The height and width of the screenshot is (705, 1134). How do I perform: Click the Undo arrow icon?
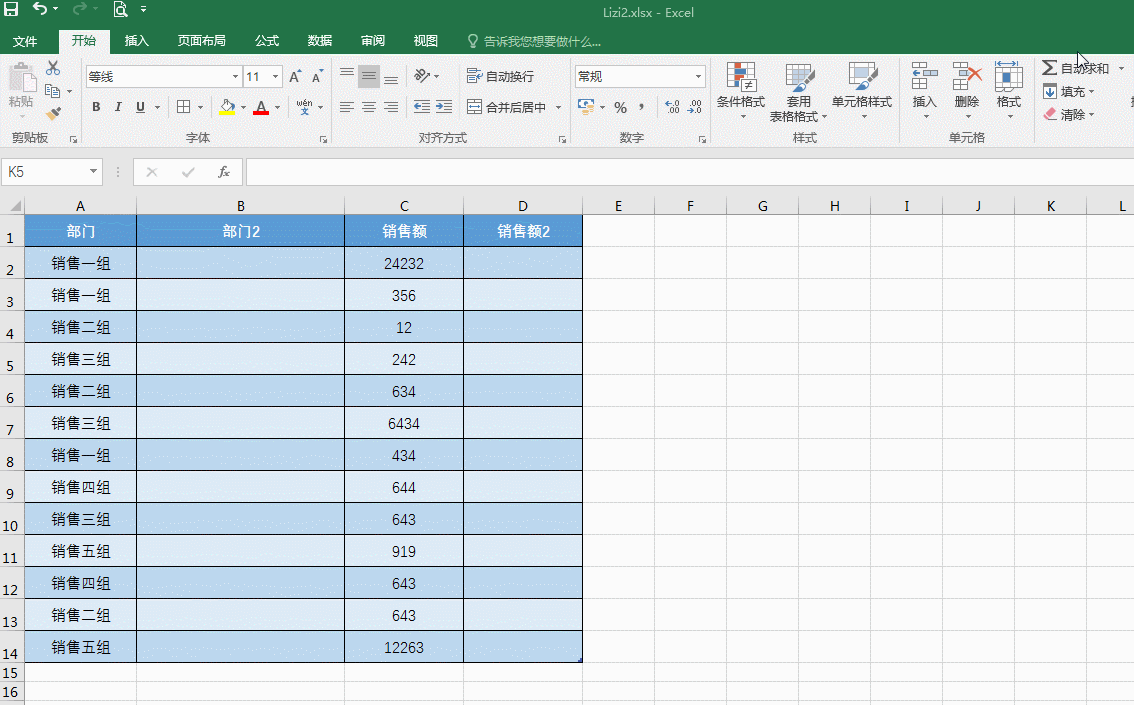40,9
